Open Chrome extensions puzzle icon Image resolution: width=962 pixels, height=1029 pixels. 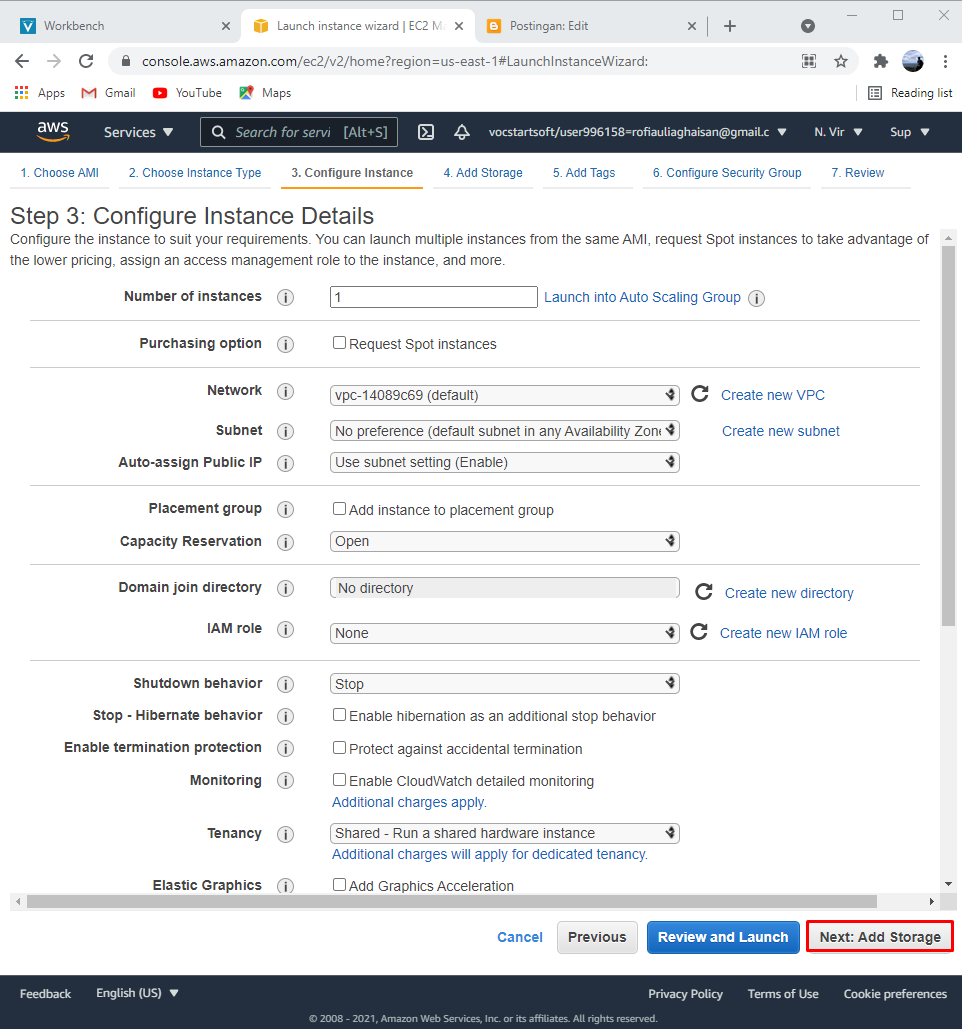tap(881, 61)
